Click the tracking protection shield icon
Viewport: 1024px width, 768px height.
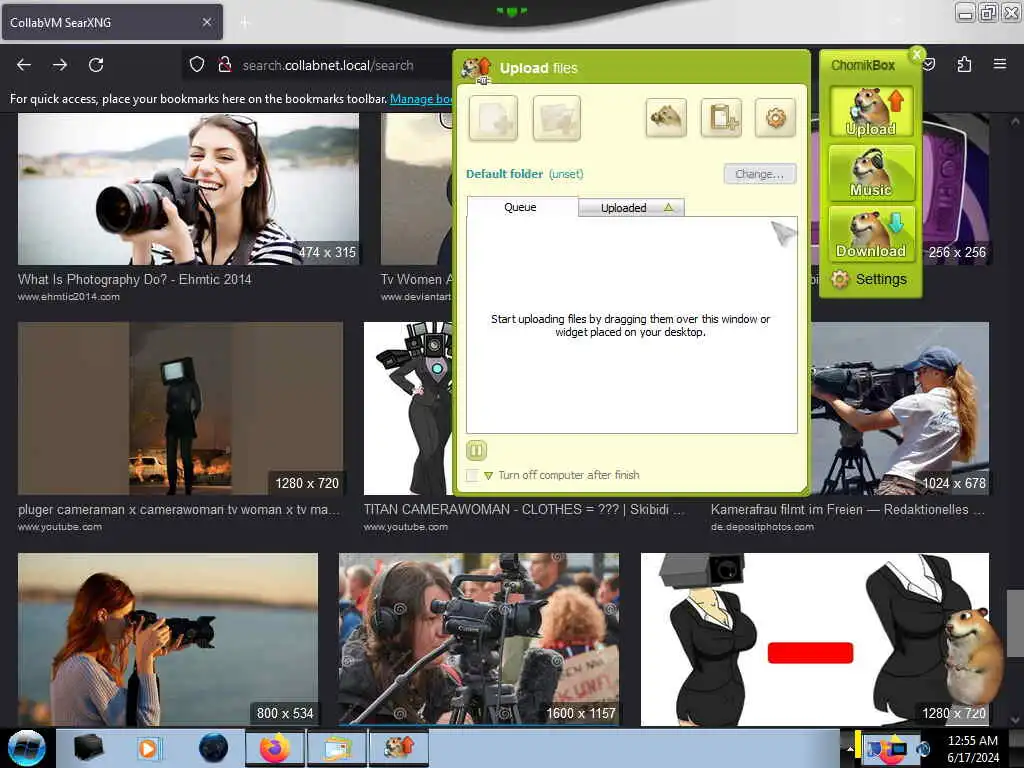(197, 65)
